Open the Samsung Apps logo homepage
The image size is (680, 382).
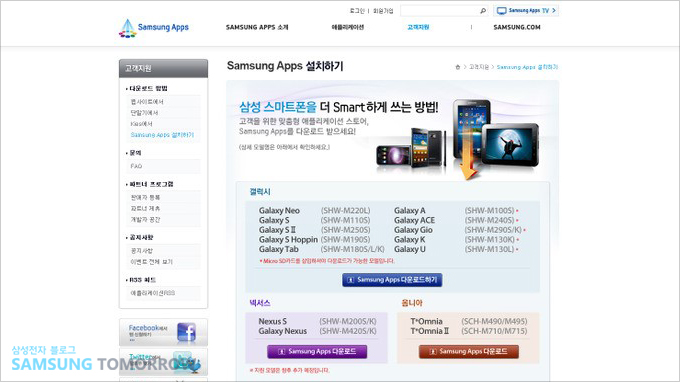click(x=154, y=28)
